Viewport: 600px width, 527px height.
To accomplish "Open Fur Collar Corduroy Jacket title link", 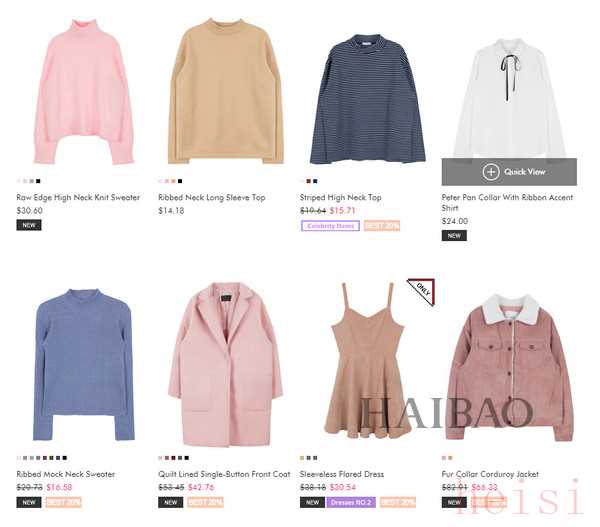I will [x=490, y=474].
